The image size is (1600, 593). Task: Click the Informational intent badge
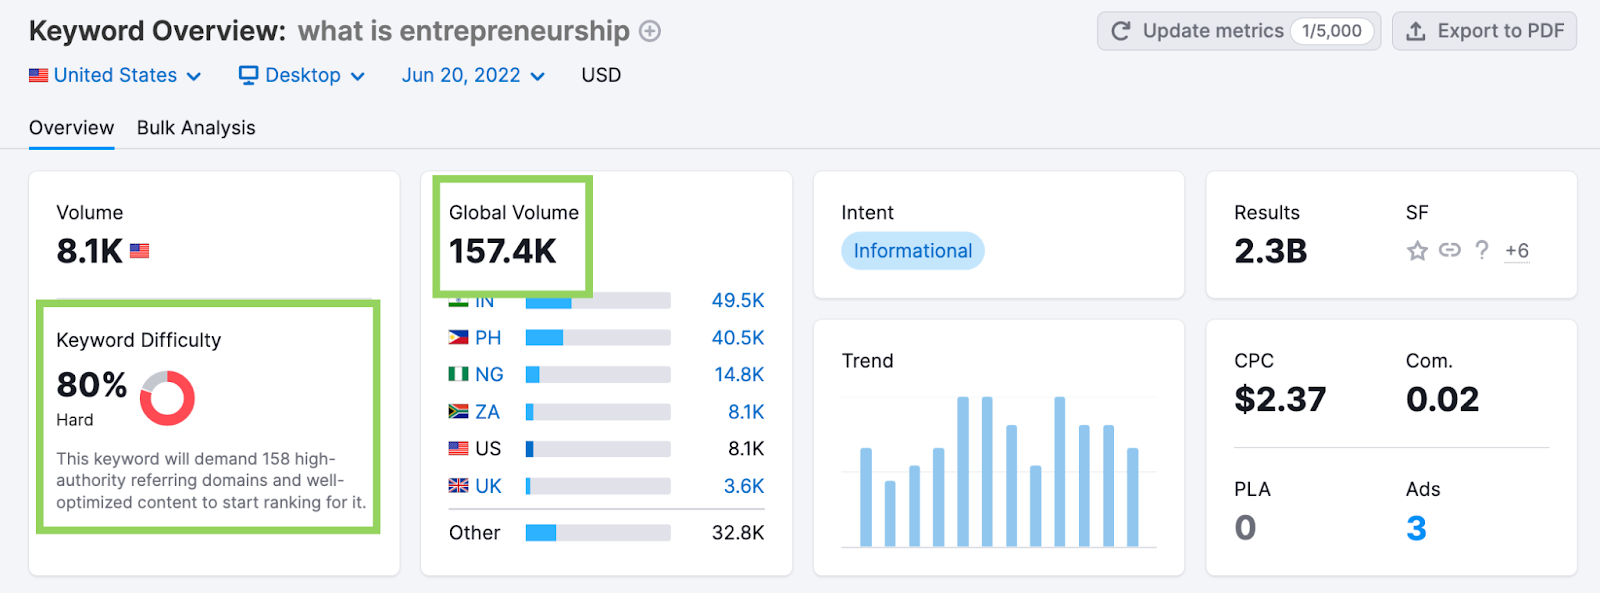point(912,251)
